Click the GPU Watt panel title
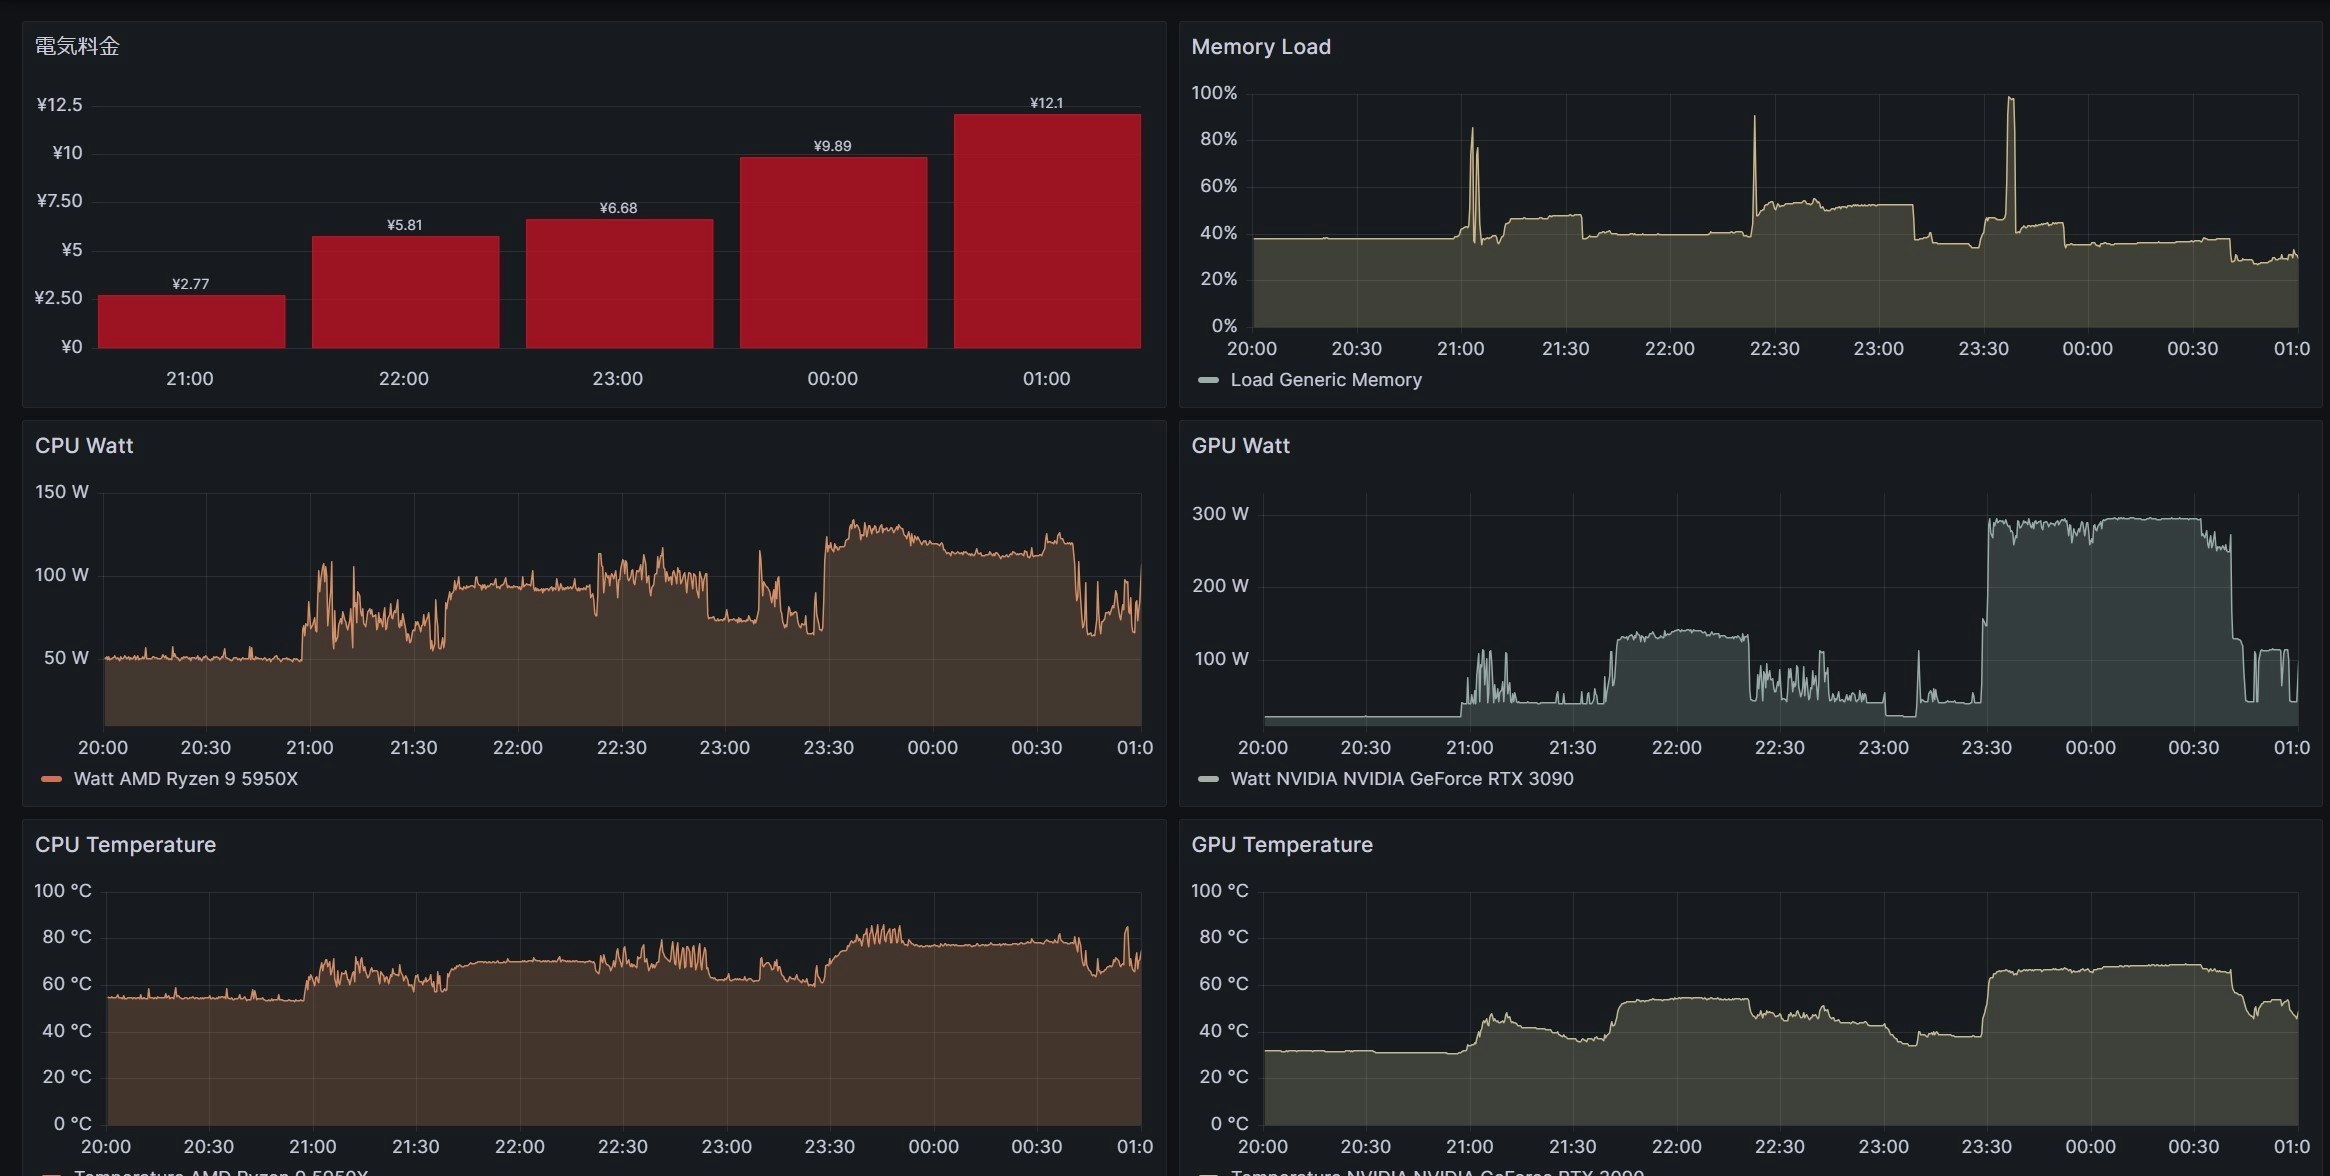The height and width of the screenshot is (1176, 2330). point(1240,445)
